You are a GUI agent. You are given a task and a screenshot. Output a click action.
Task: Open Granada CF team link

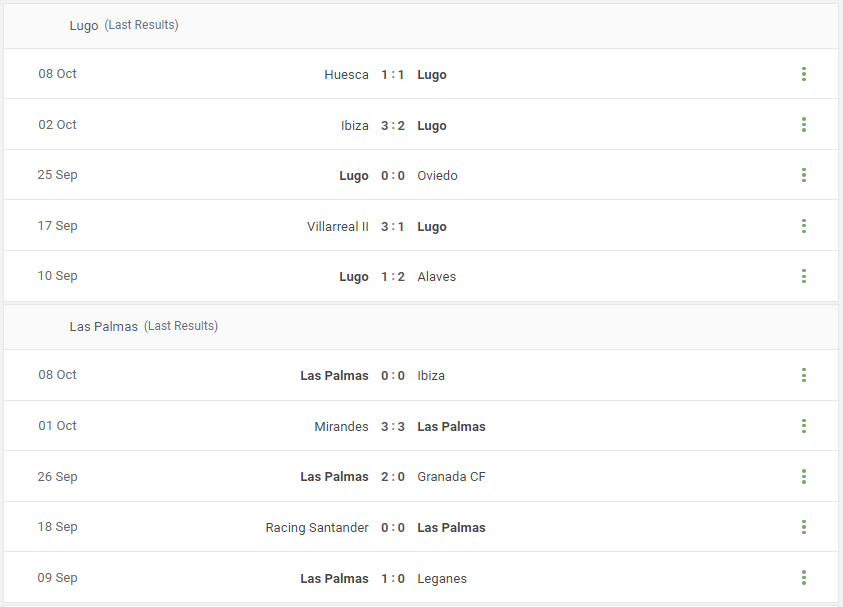click(x=451, y=477)
